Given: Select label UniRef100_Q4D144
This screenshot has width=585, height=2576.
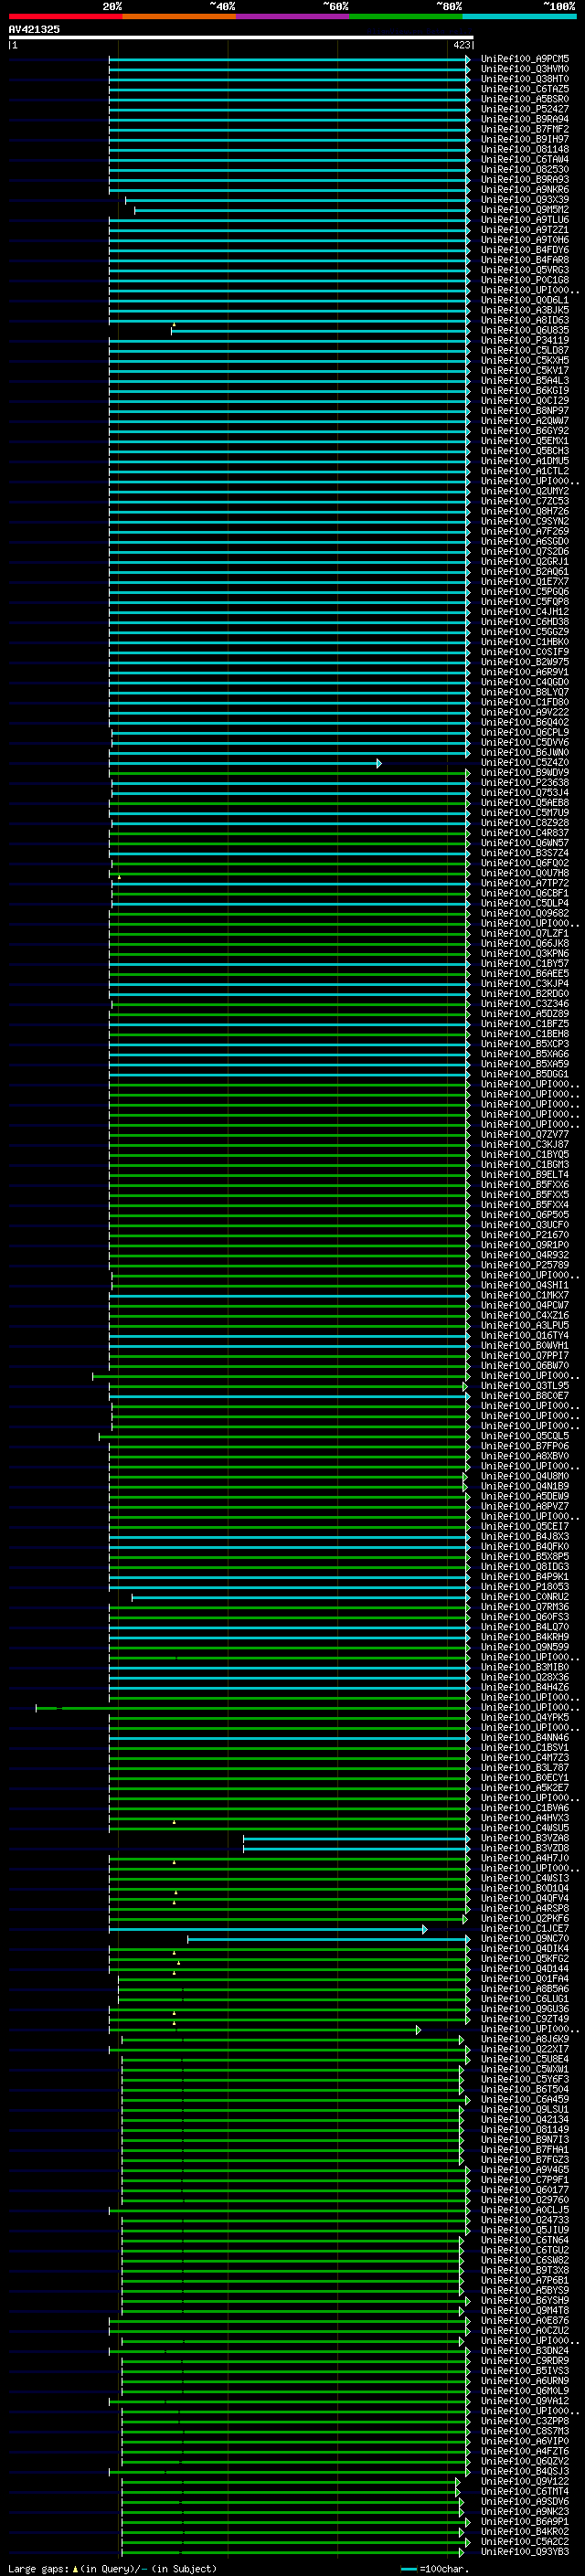Looking at the screenshot, I should pos(525,1969).
